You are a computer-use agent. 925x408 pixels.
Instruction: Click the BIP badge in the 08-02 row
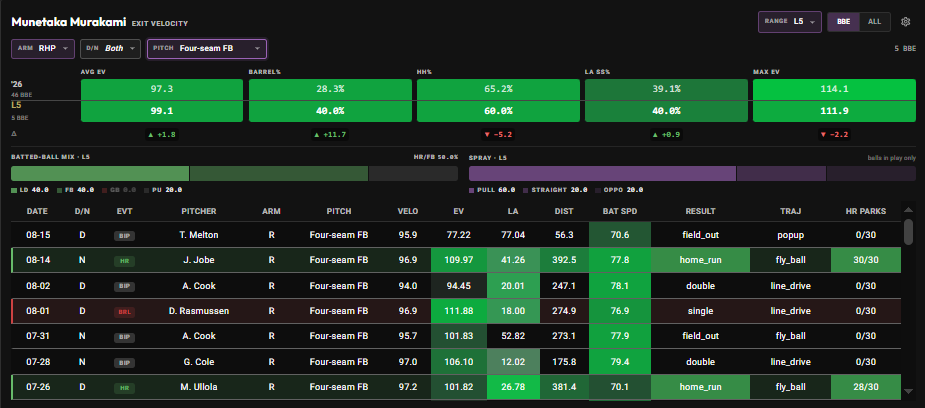point(124,287)
